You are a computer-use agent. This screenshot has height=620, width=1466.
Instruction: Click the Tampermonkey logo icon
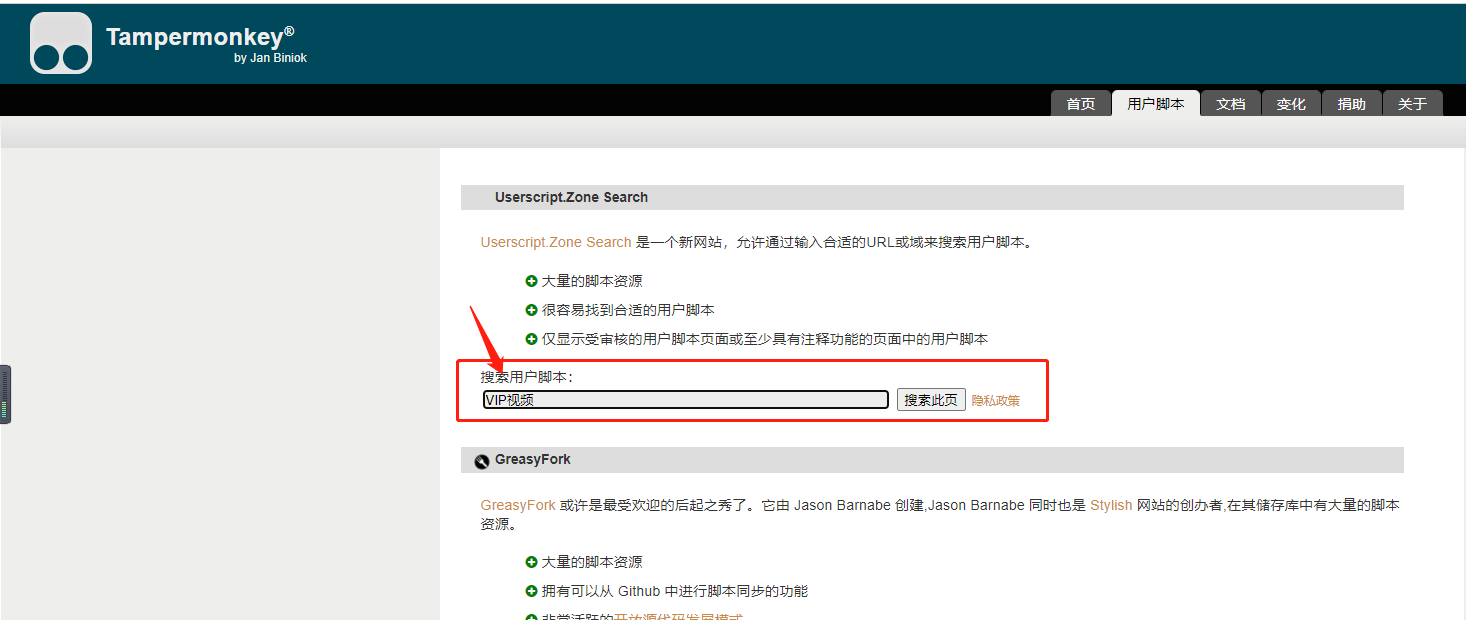(61, 44)
